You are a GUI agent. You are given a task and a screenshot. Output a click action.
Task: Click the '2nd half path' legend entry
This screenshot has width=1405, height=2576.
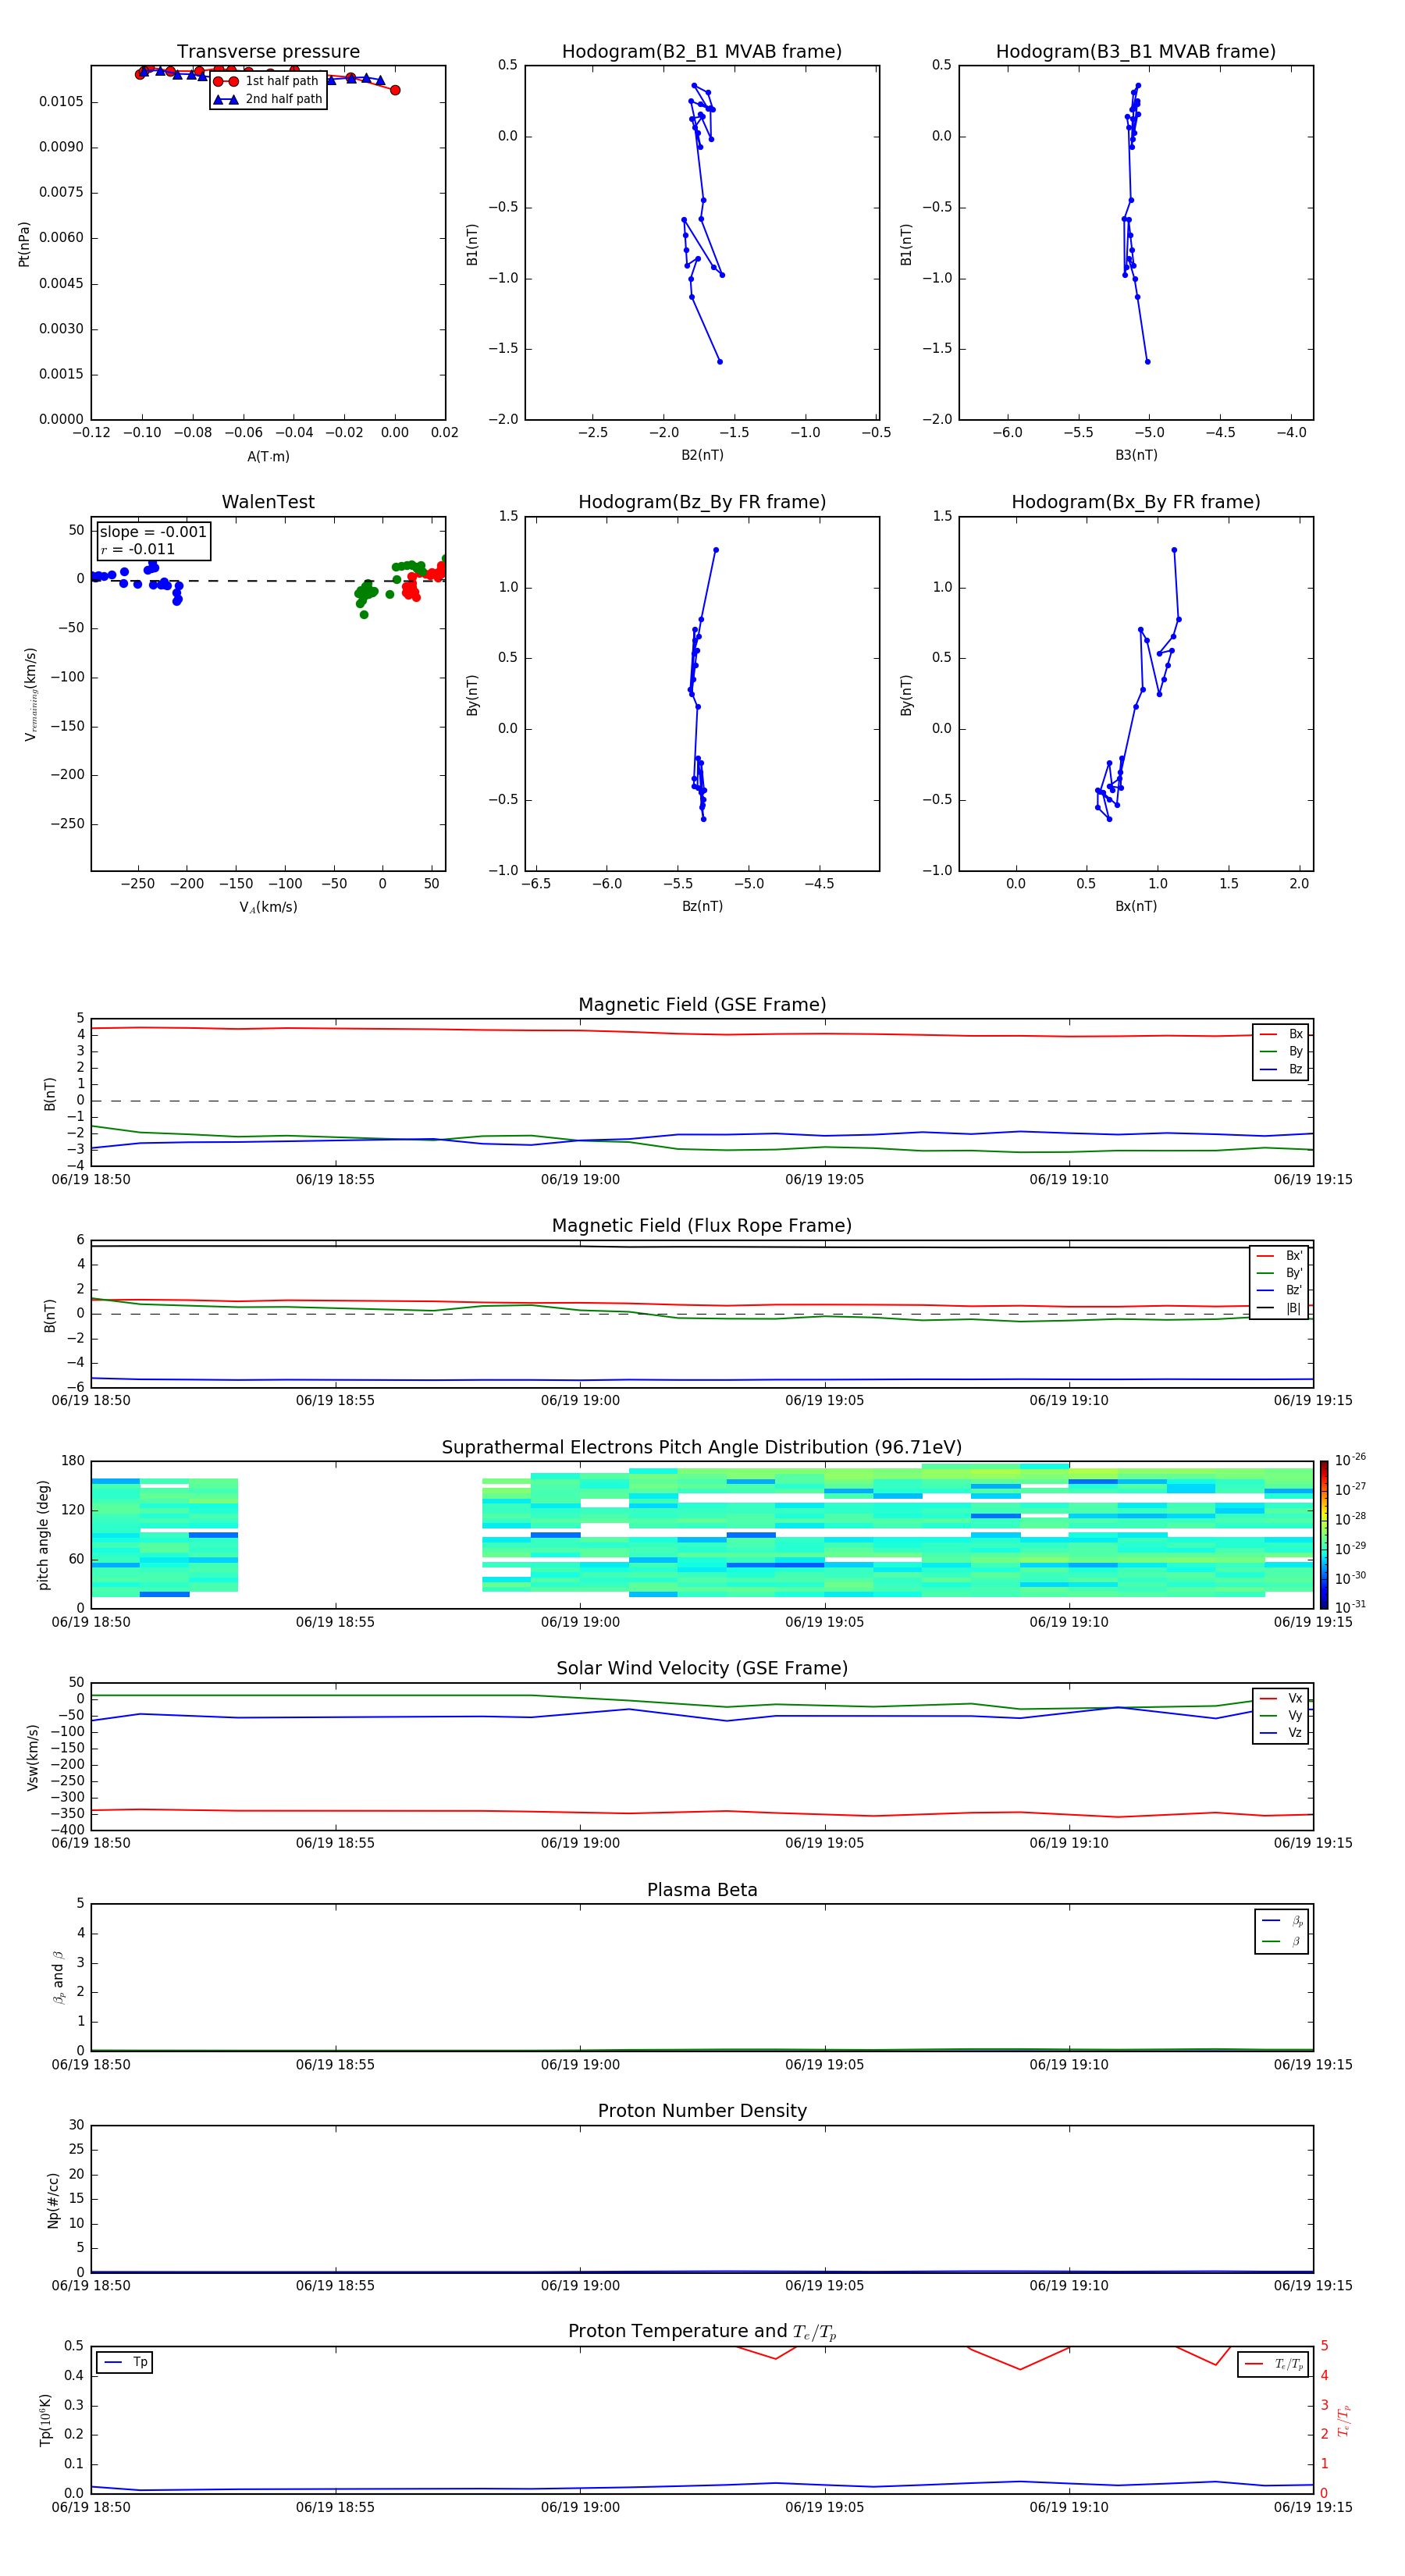[268, 99]
